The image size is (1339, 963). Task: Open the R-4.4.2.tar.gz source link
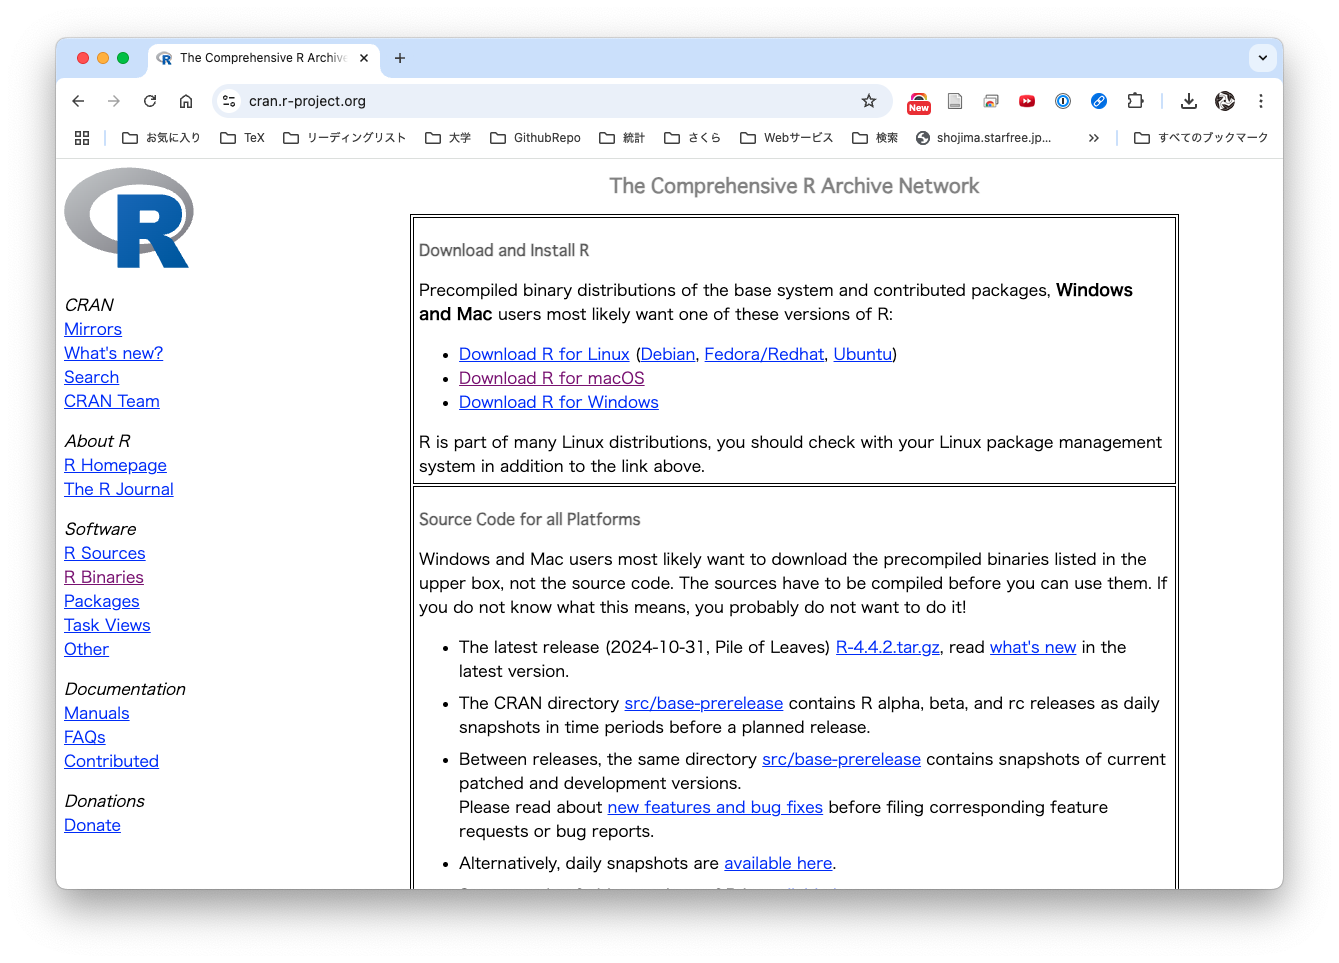pyautogui.click(x=887, y=647)
